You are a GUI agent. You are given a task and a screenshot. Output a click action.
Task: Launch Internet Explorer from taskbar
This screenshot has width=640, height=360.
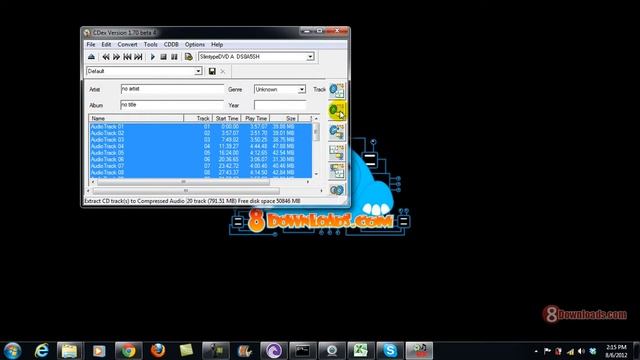pos(41,351)
